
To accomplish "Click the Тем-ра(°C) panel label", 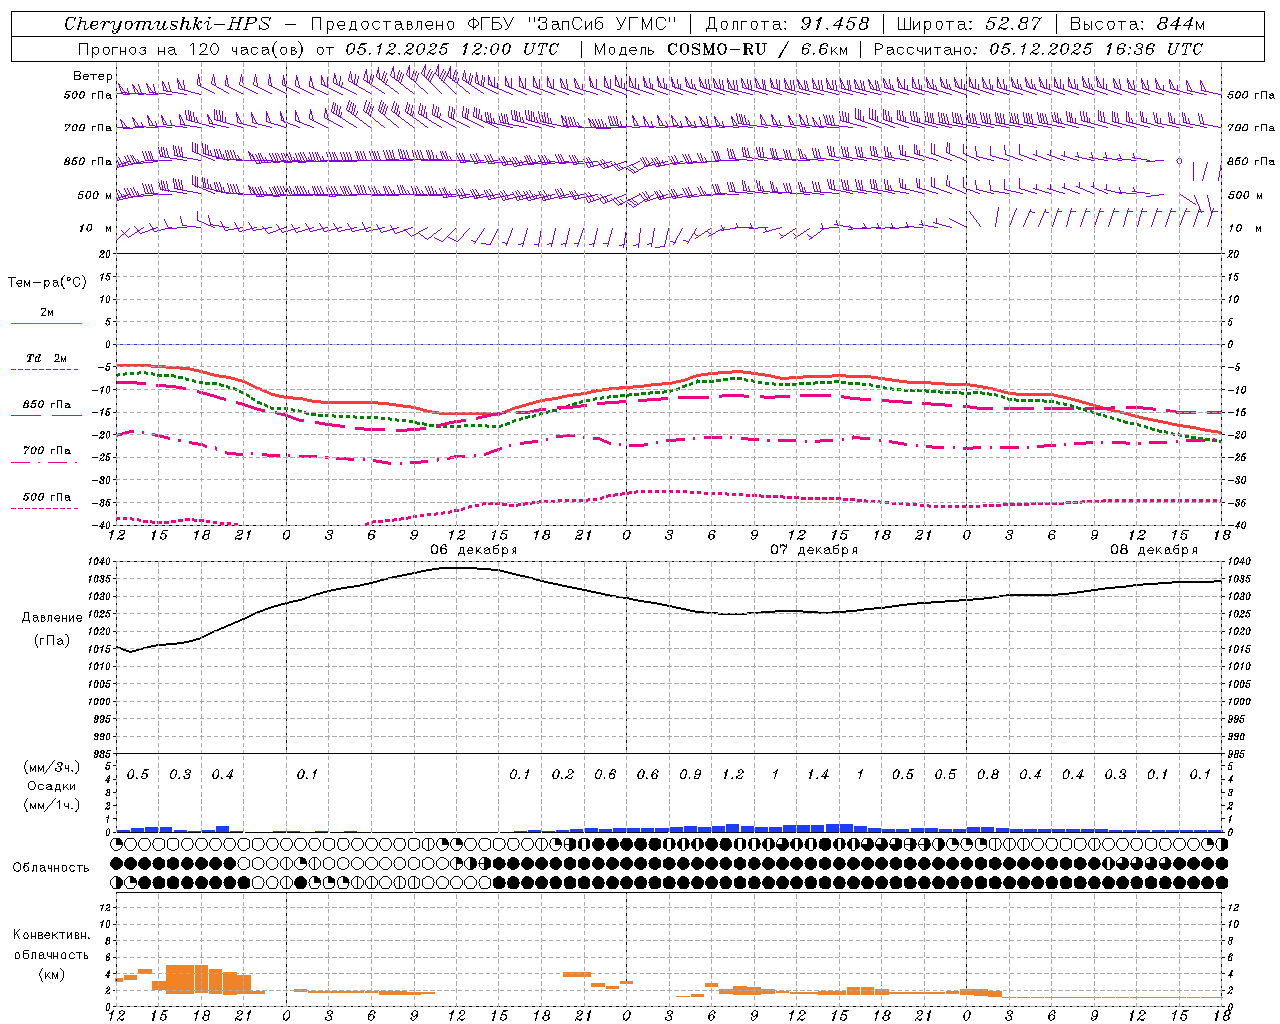I will (x=47, y=283).
